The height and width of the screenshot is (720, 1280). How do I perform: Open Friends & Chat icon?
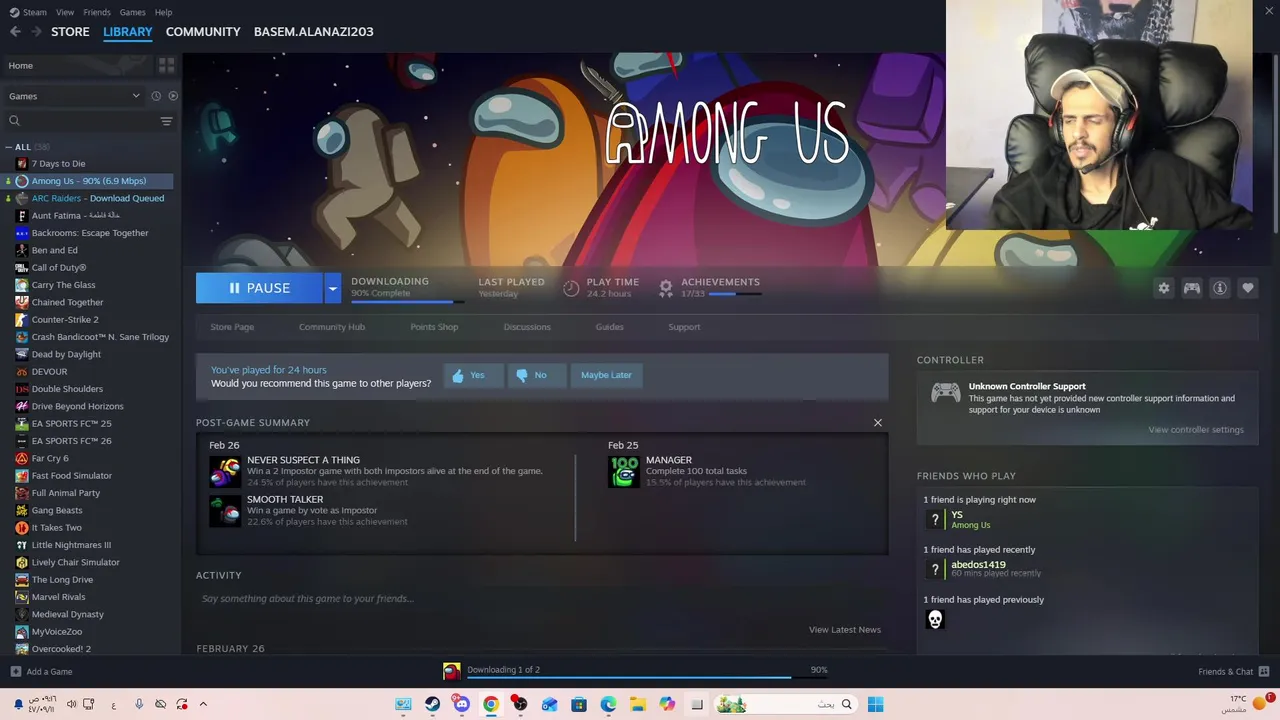(1264, 671)
